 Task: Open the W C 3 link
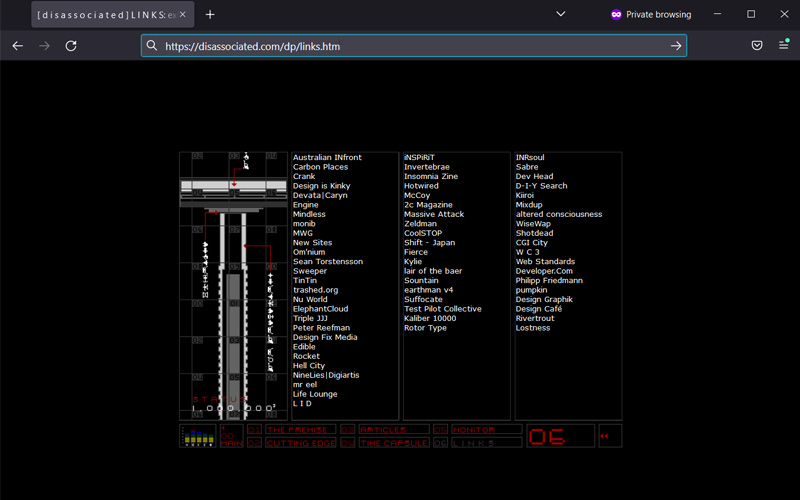coord(528,252)
